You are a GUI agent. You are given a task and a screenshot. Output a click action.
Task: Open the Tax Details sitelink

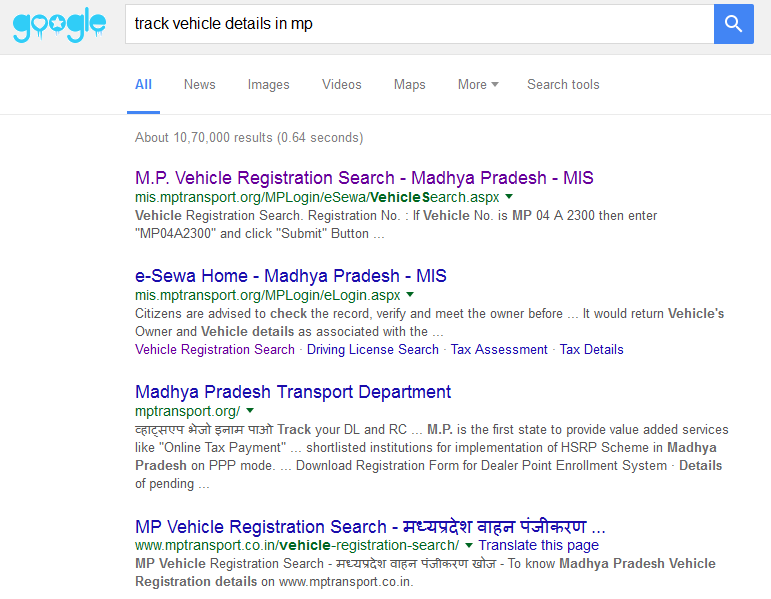[592, 349]
